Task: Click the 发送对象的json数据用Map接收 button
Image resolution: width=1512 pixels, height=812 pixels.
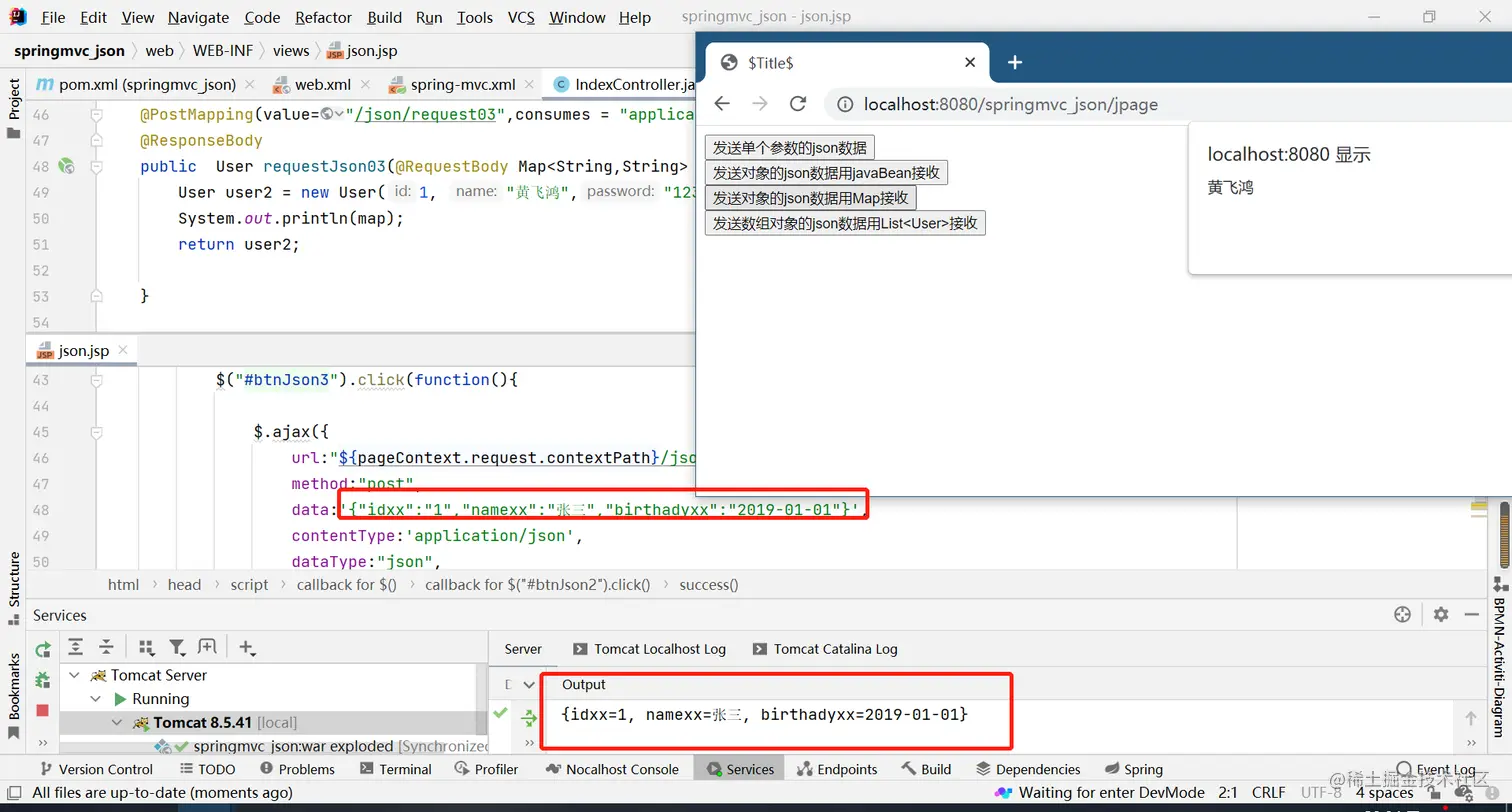Action: click(811, 198)
